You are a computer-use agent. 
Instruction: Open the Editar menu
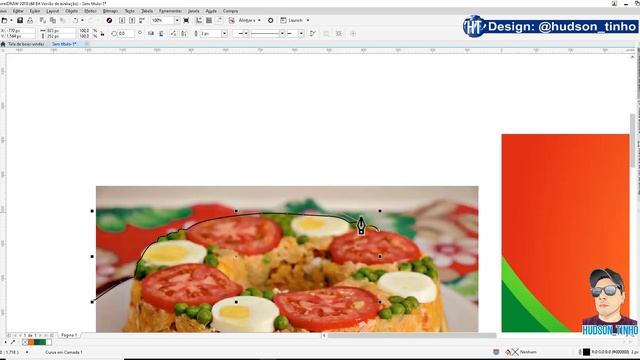pos(18,11)
